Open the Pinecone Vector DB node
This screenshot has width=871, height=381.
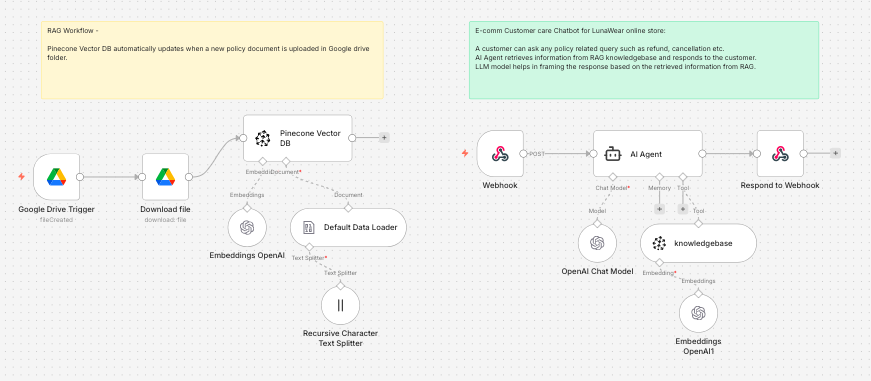[298, 138]
